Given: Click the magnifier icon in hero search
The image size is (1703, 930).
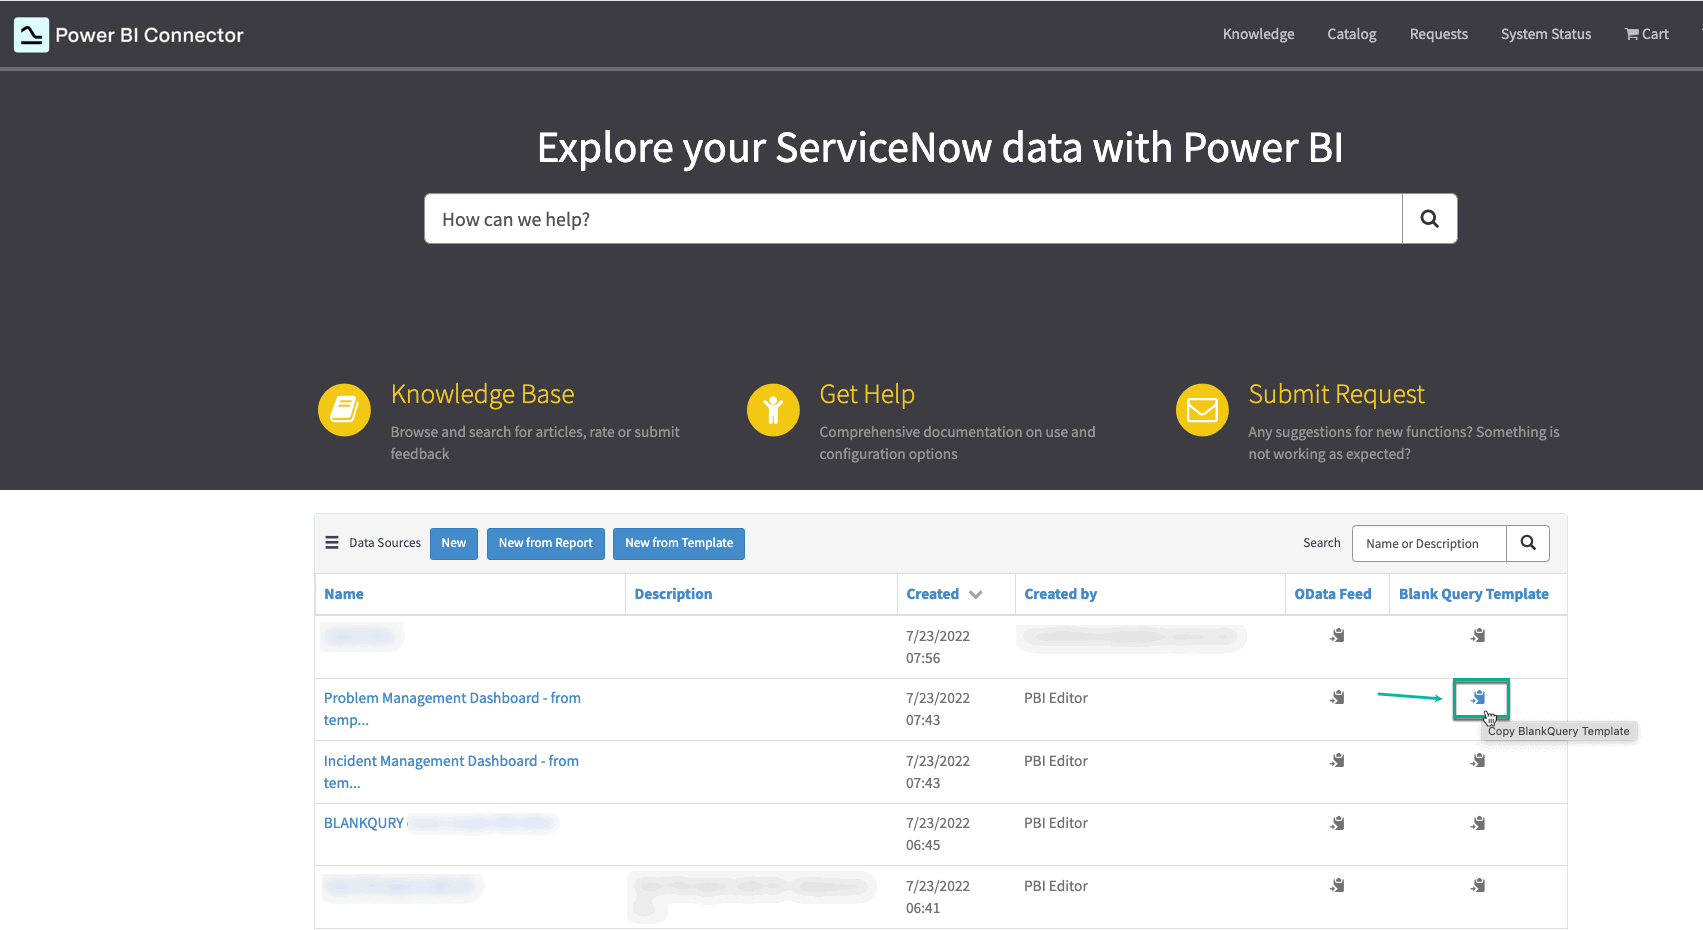Looking at the screenshot, I should coord(1429,219).
